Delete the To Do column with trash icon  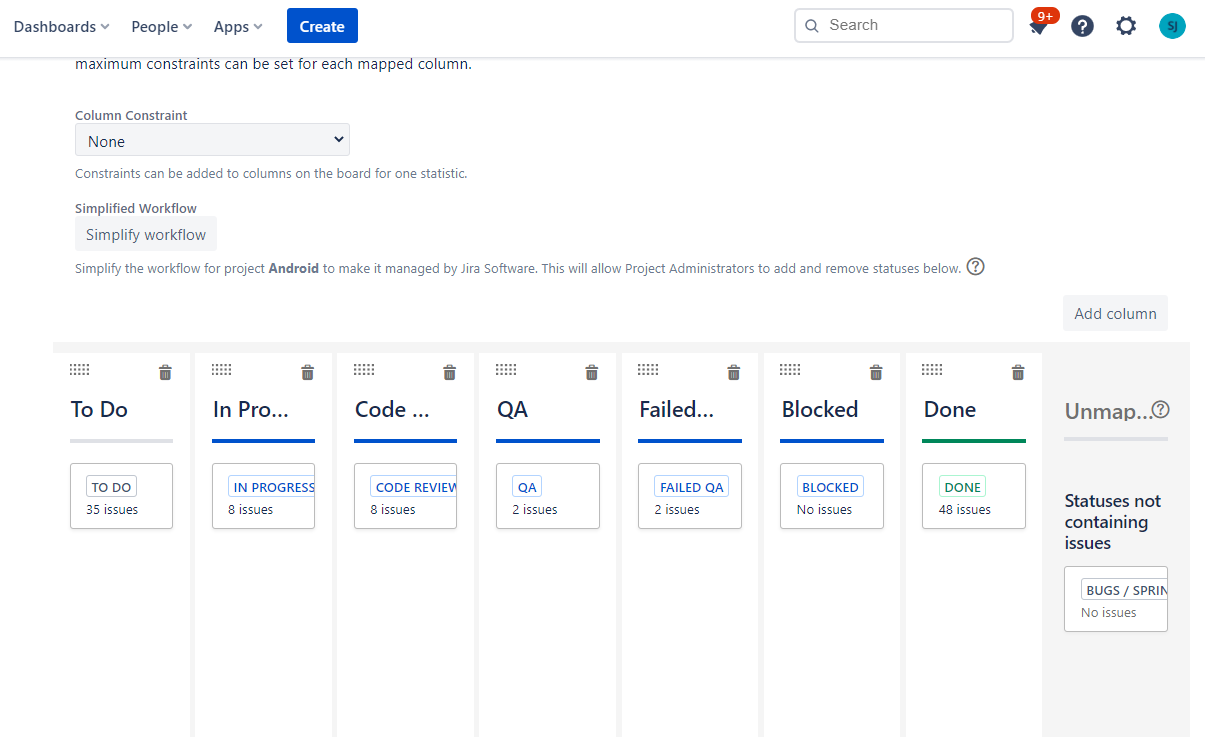pyautogui.click(x=165, y=373)
